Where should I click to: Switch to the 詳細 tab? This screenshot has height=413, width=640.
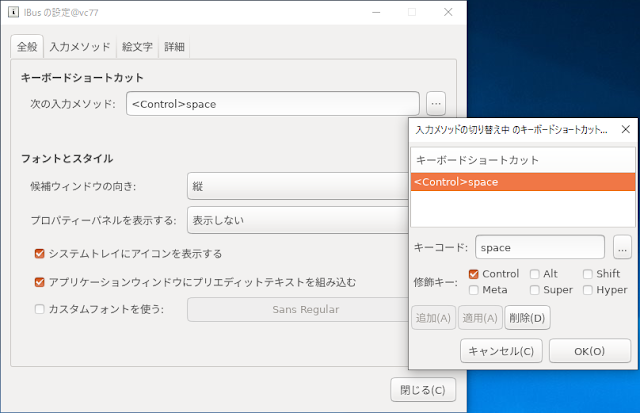(174, 47)
